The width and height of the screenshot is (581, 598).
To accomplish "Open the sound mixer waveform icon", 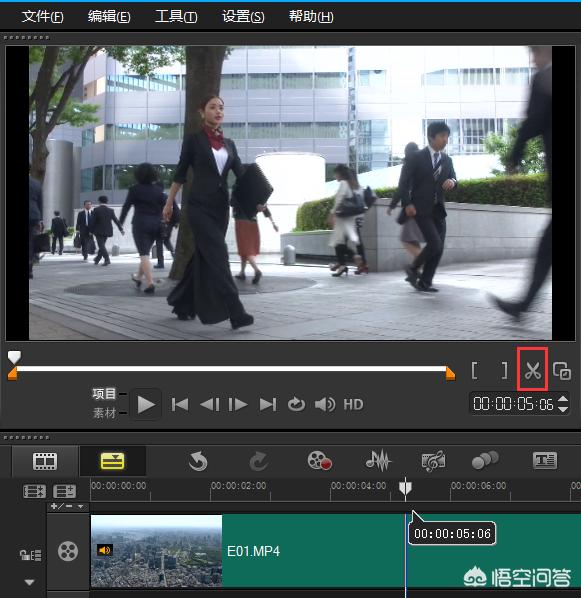I will (378, 460).
